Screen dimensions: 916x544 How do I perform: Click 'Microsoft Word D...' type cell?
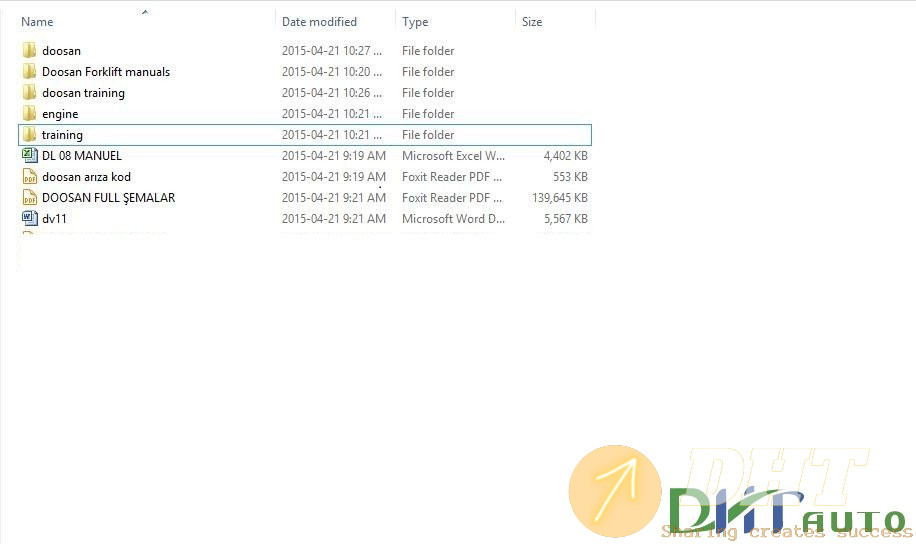pos(453,219)
